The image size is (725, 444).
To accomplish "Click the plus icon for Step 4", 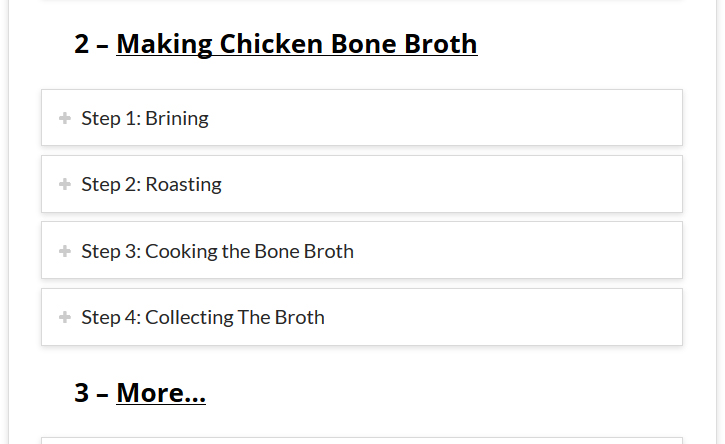I will coord(65,317).
